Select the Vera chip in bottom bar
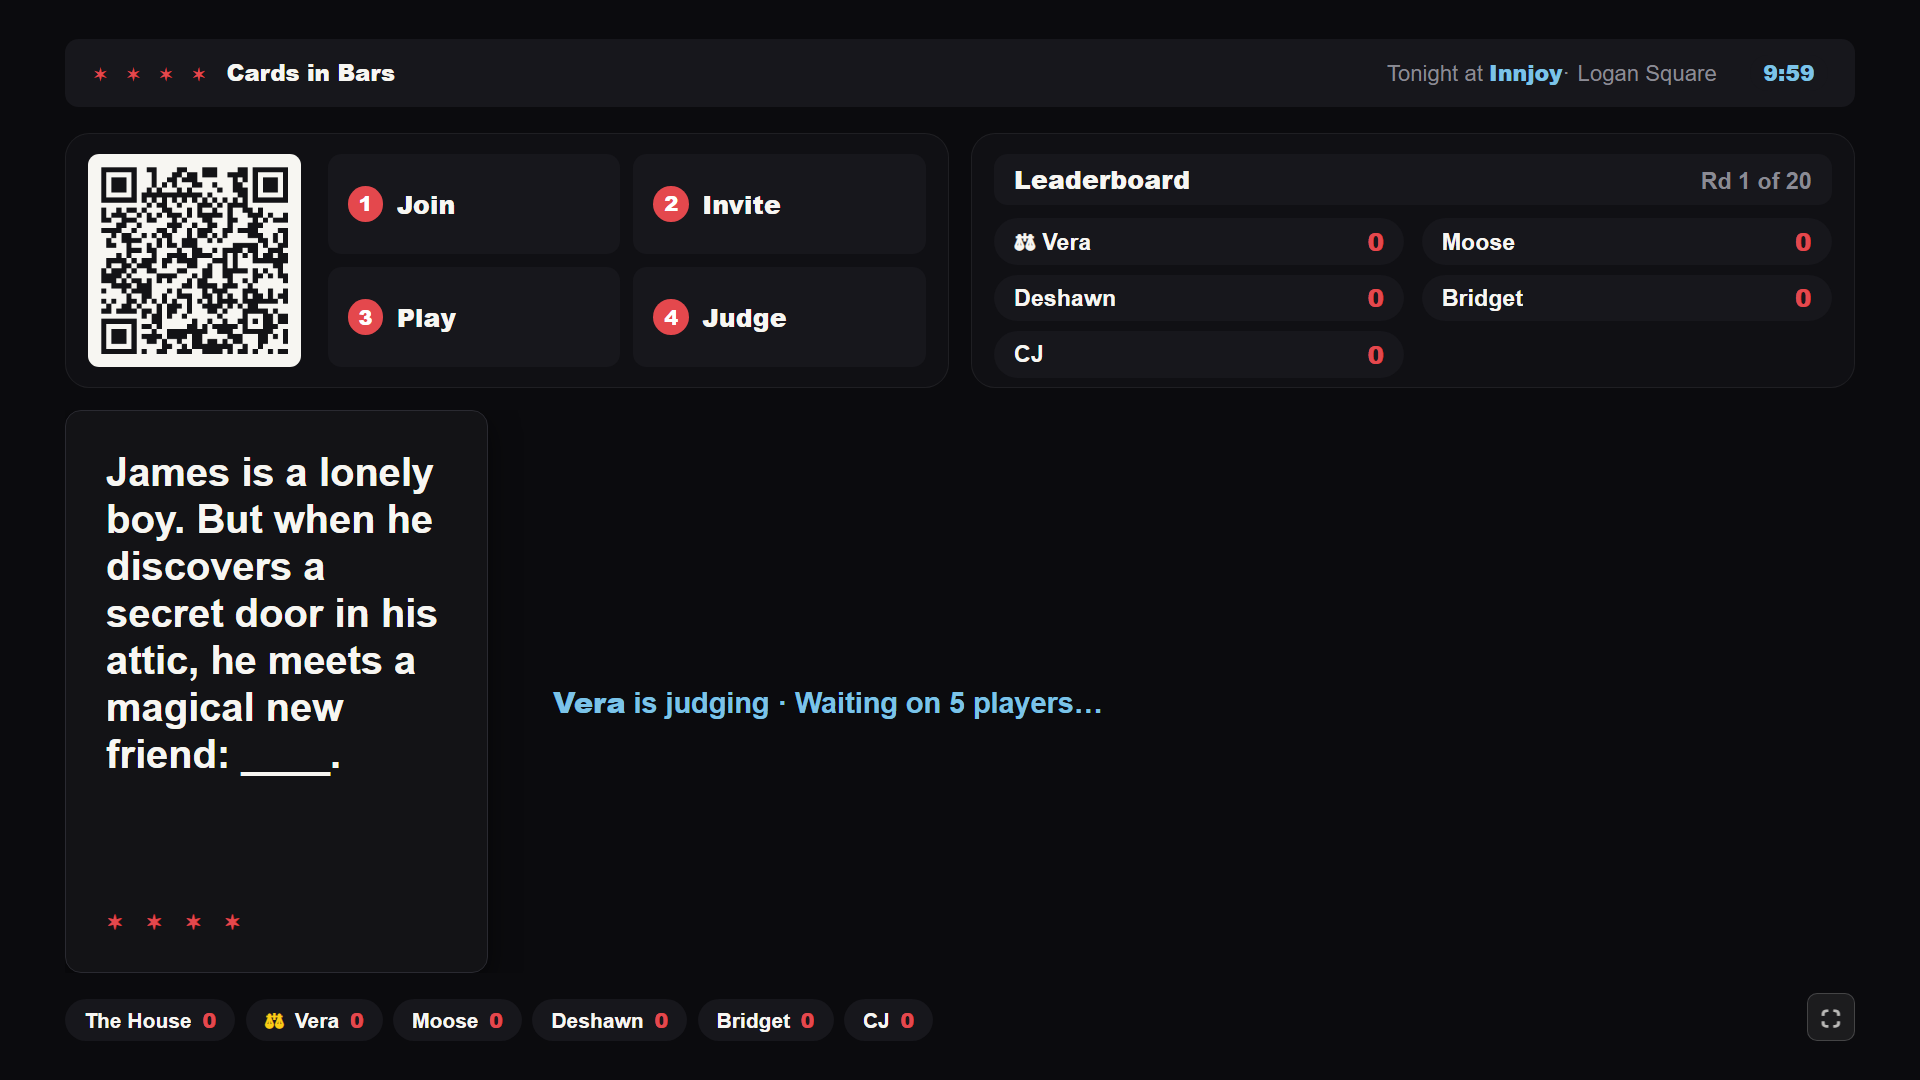This screenshot has width=1920, height=1080. 314,1020
